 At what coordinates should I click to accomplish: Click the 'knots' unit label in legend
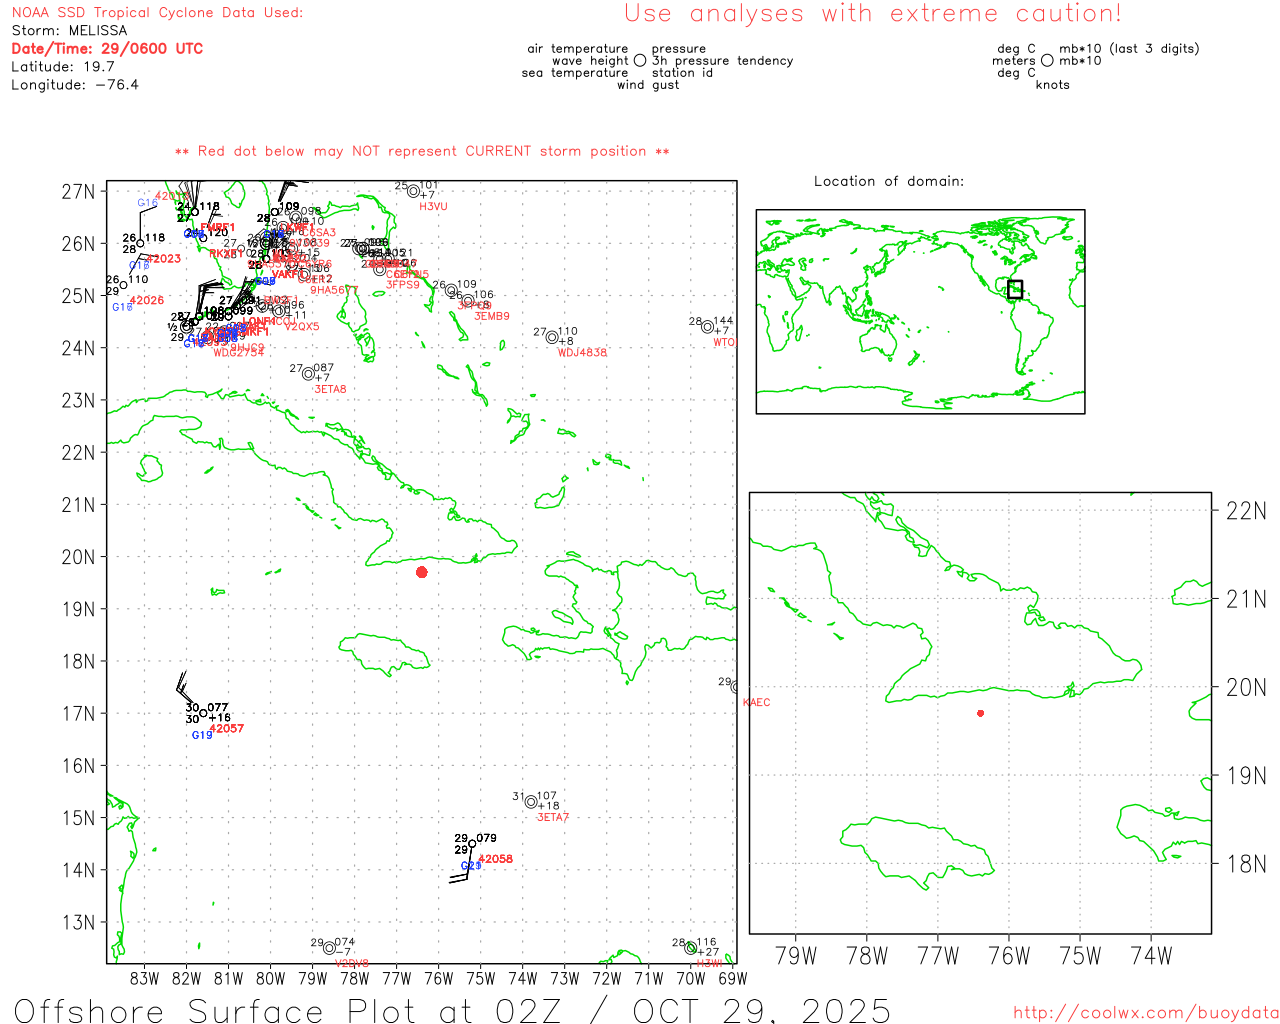point(1053,85)
